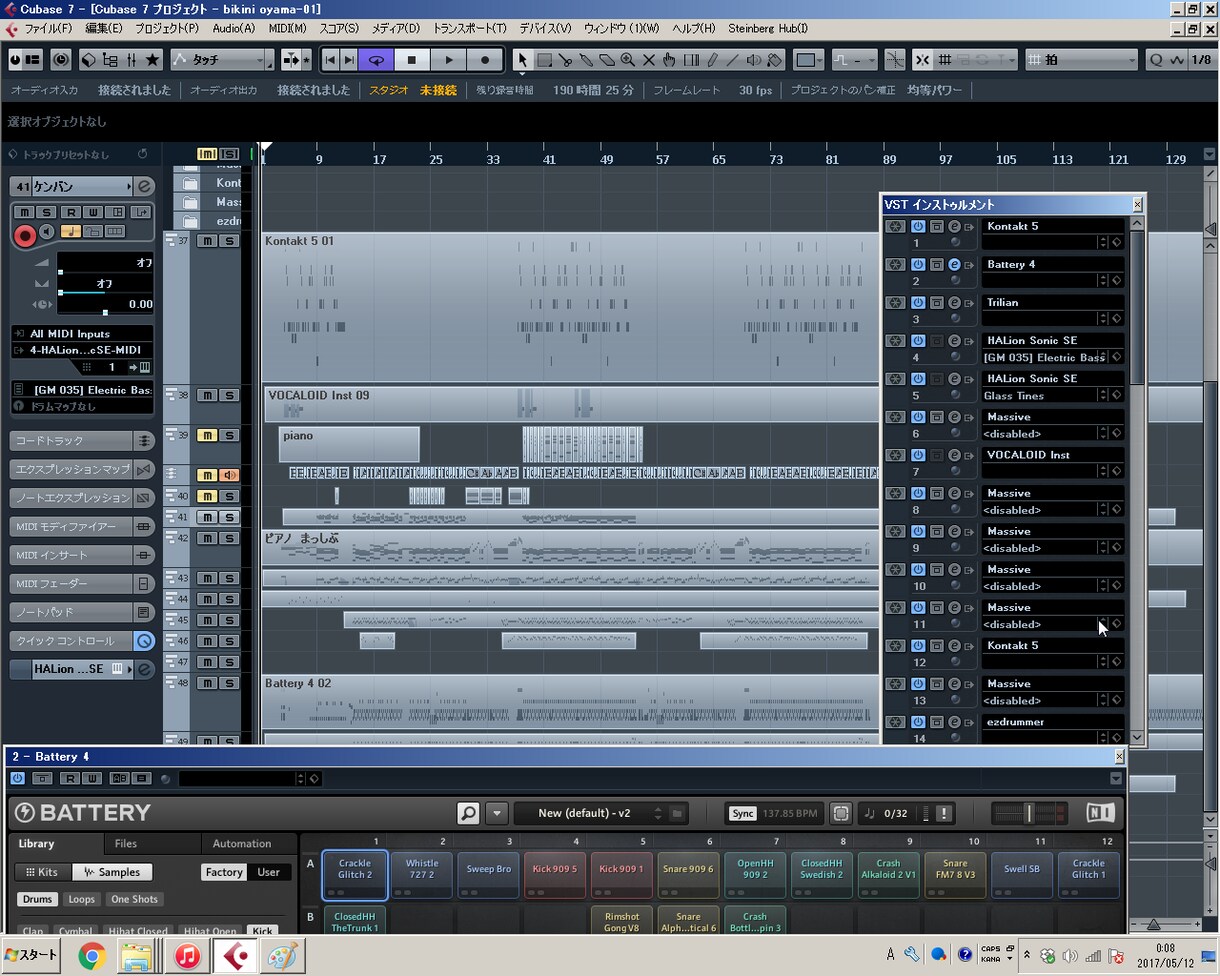Open the MIDI(M) menu
Image resolution: width=1220 pixels, height=976 pixels.
(x=288, y=29)
